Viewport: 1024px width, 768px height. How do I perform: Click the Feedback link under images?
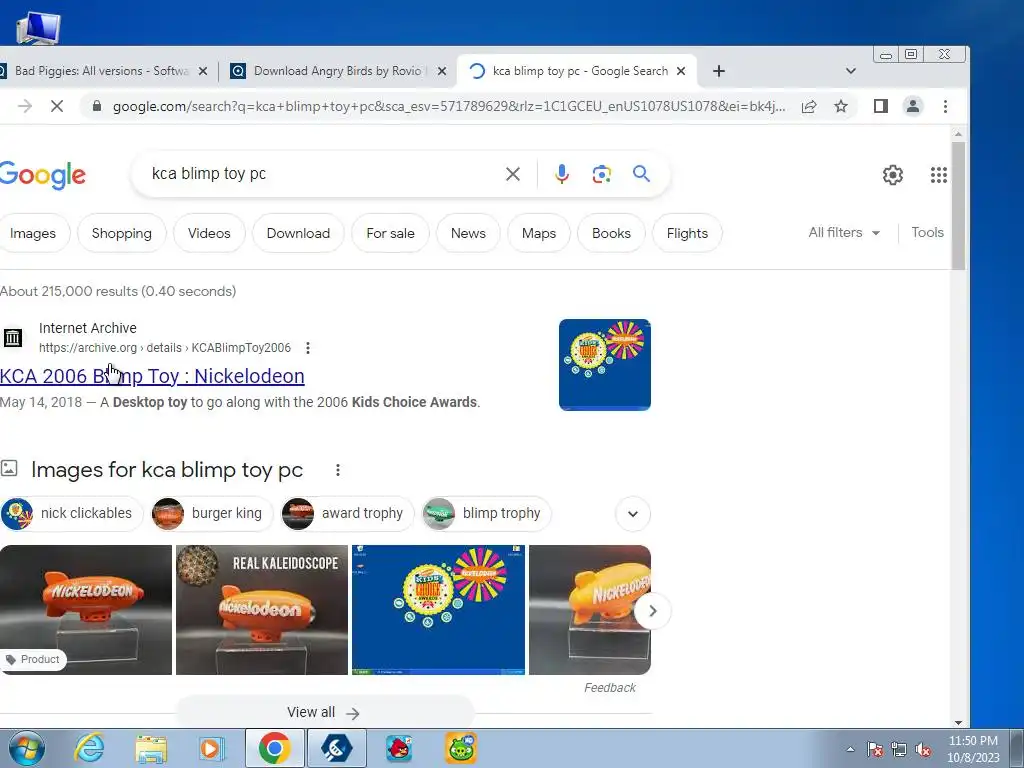click(x=609, y=688)
